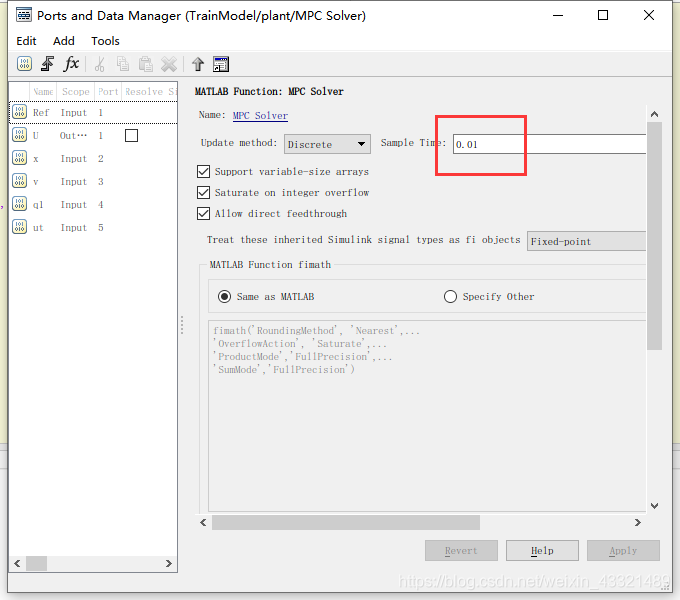Click the fimath text area

point(427,416)
